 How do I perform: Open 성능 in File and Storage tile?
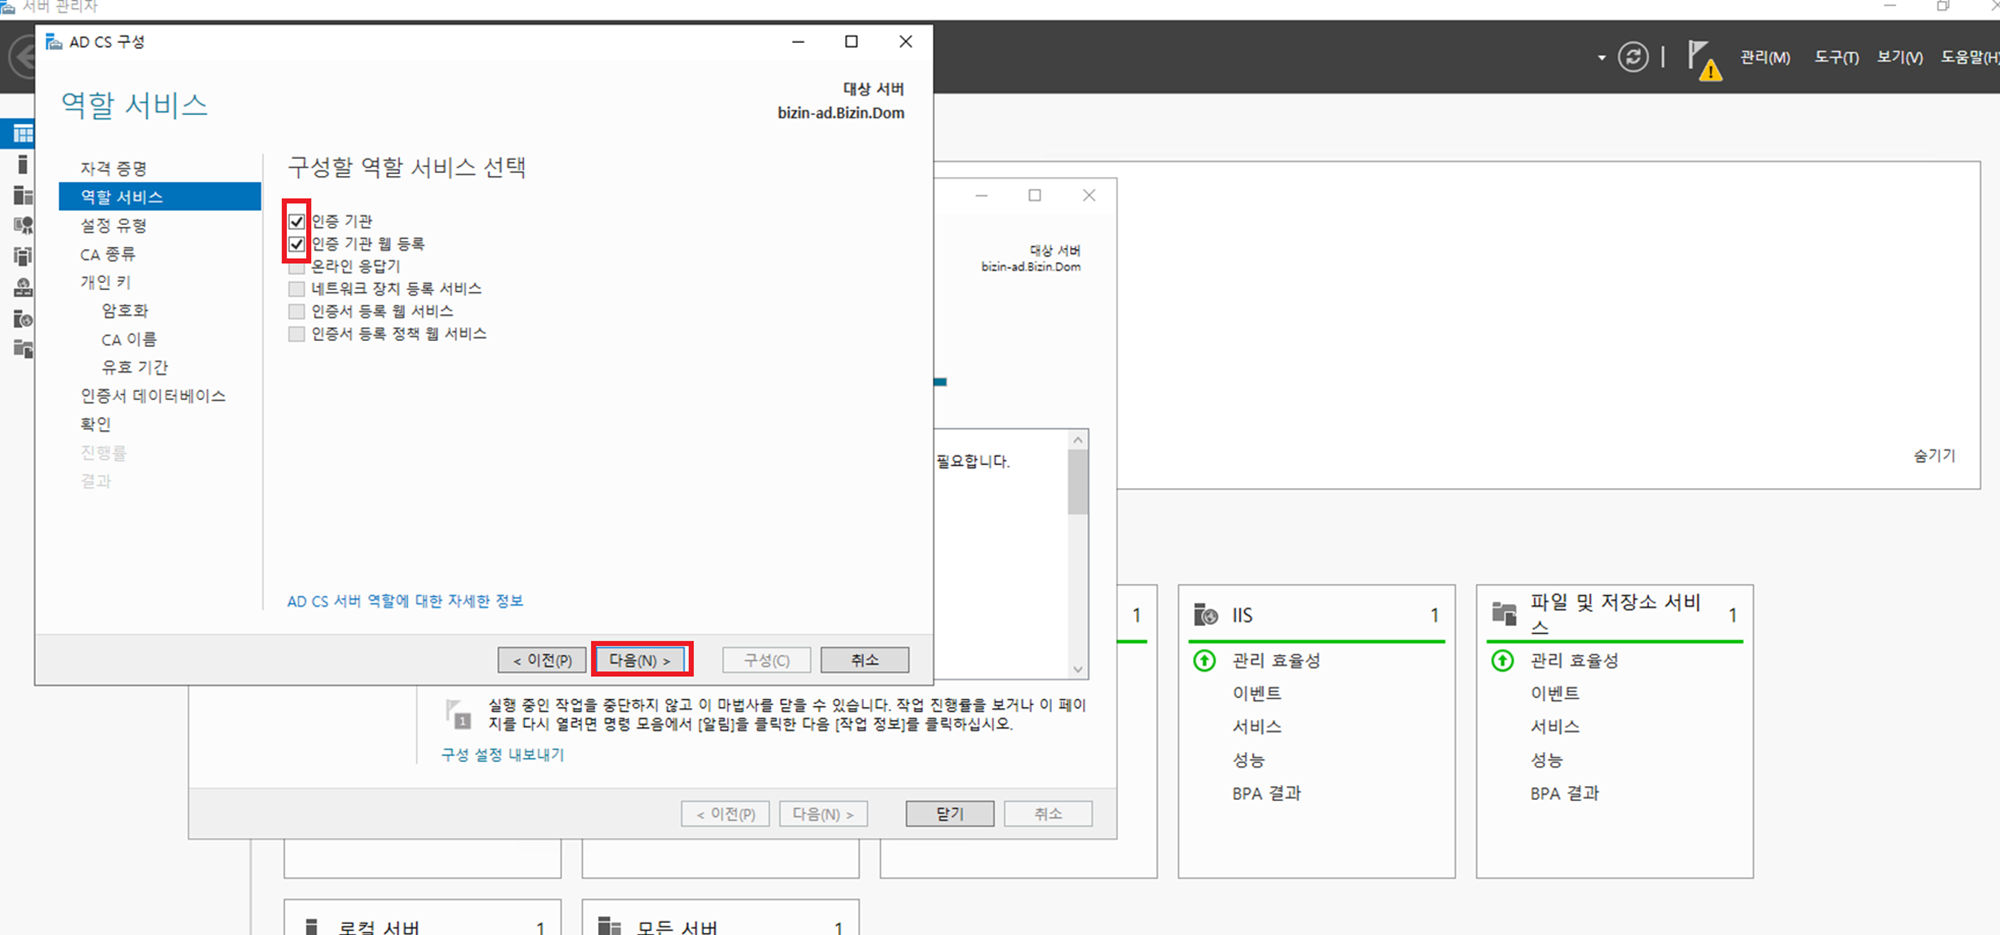coord(1546,760)
